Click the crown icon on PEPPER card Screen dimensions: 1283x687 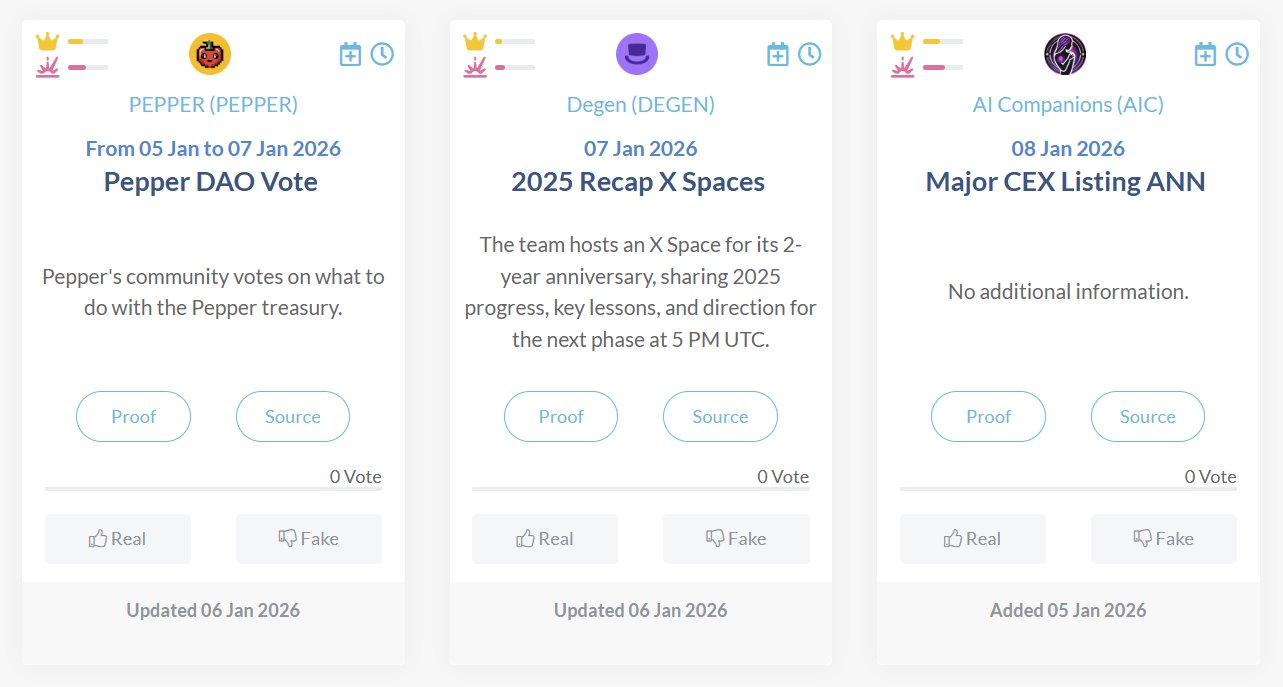[x=47, y=41]
